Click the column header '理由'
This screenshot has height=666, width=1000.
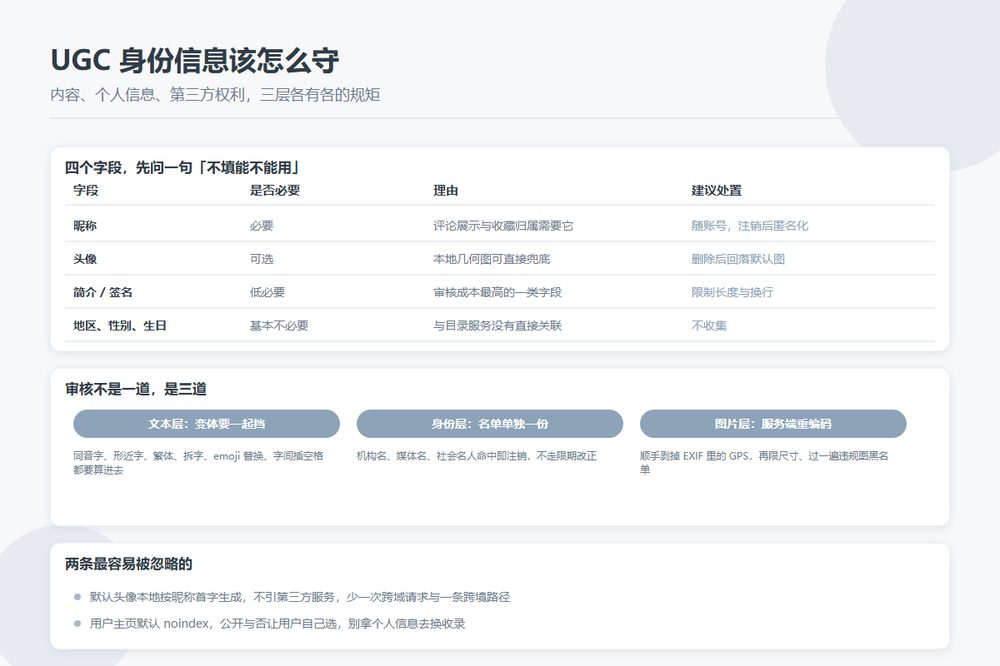[446, 190]
